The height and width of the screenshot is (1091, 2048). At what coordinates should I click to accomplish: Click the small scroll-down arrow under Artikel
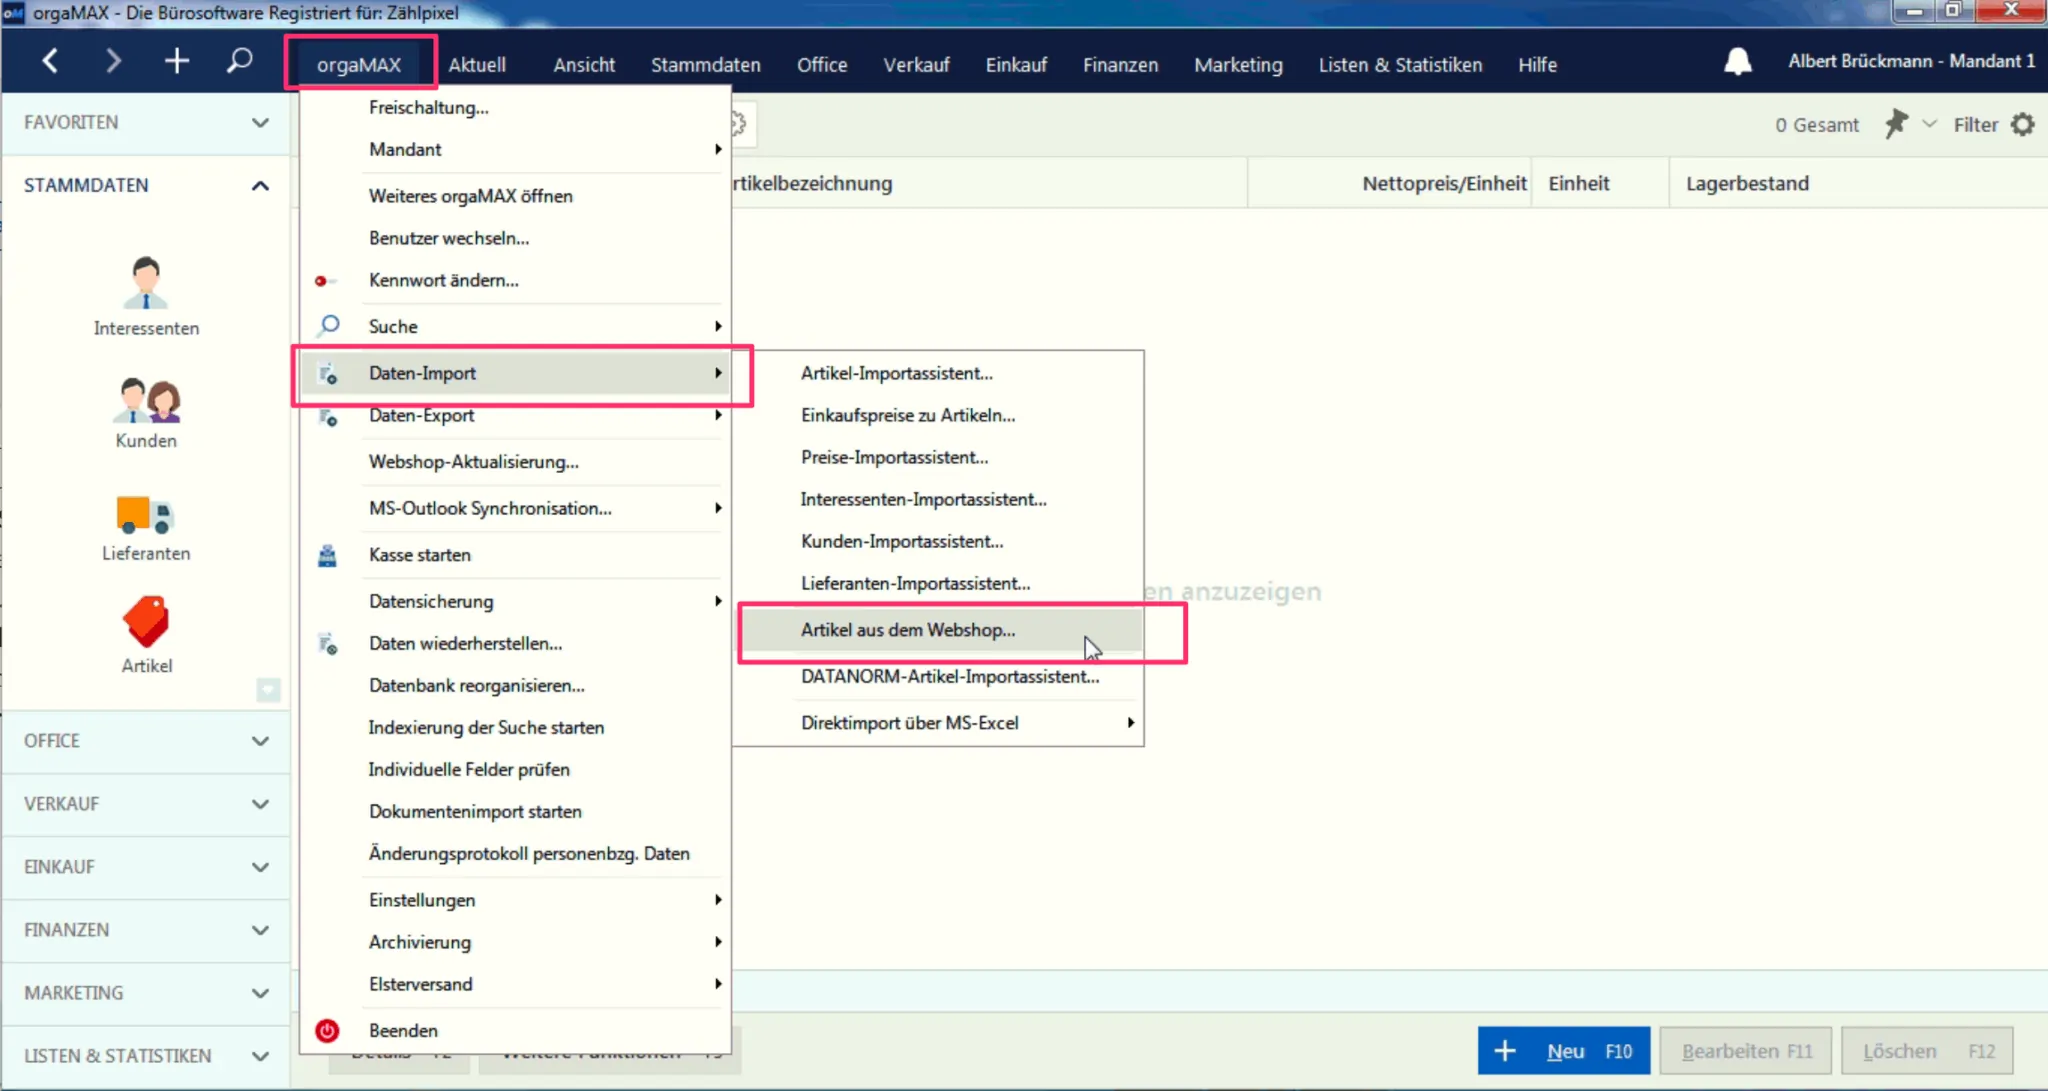click(x=268, y=690)
